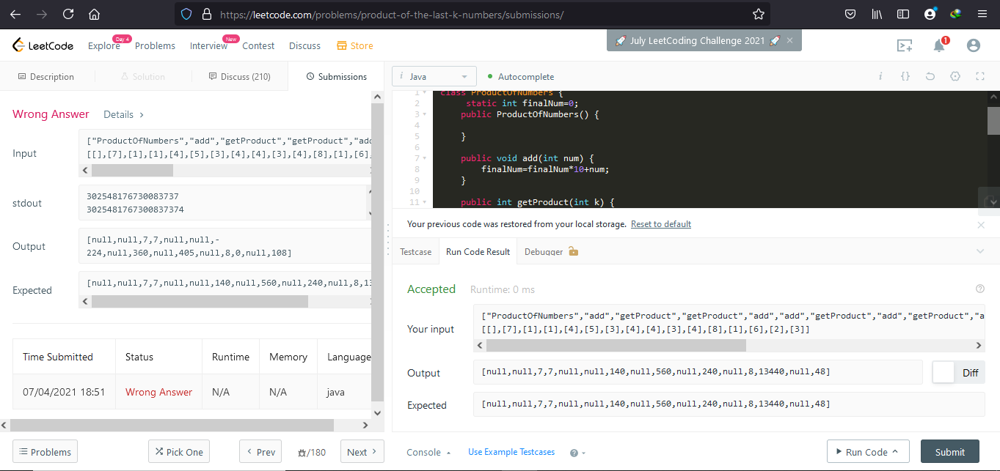Click the help icon beside Runtime
The width and height of the screenshot is (1000, 471).
(980, 289)
